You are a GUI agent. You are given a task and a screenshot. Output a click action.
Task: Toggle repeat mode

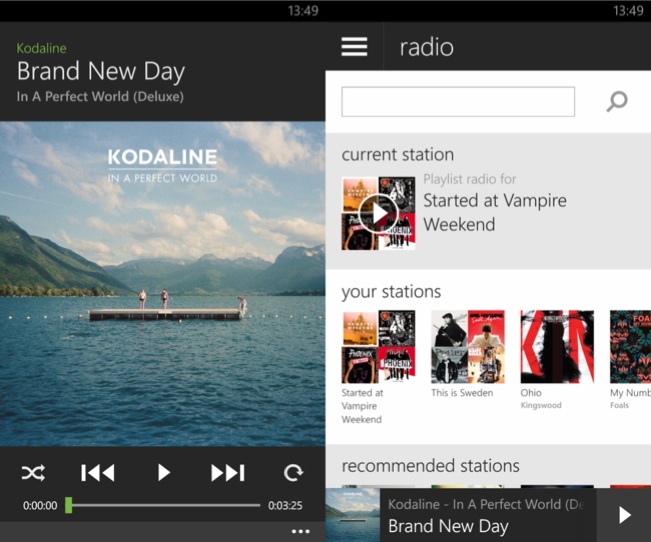(293, 473)
